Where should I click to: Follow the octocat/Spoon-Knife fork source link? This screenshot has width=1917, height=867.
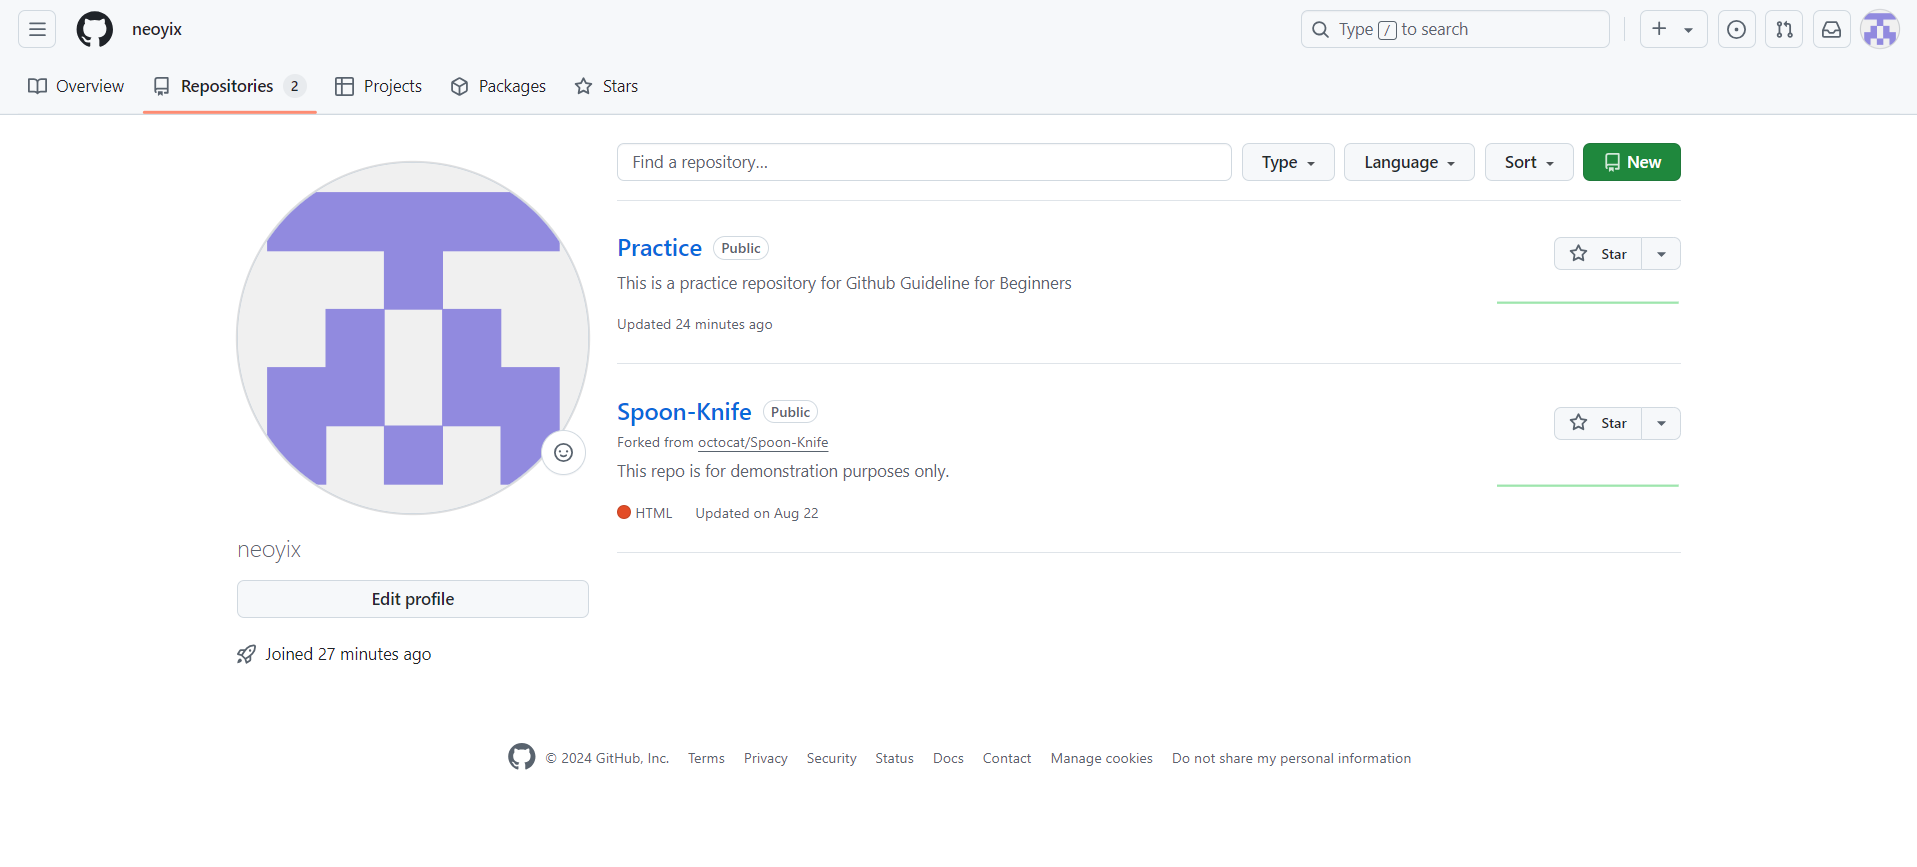pos(763,442)
